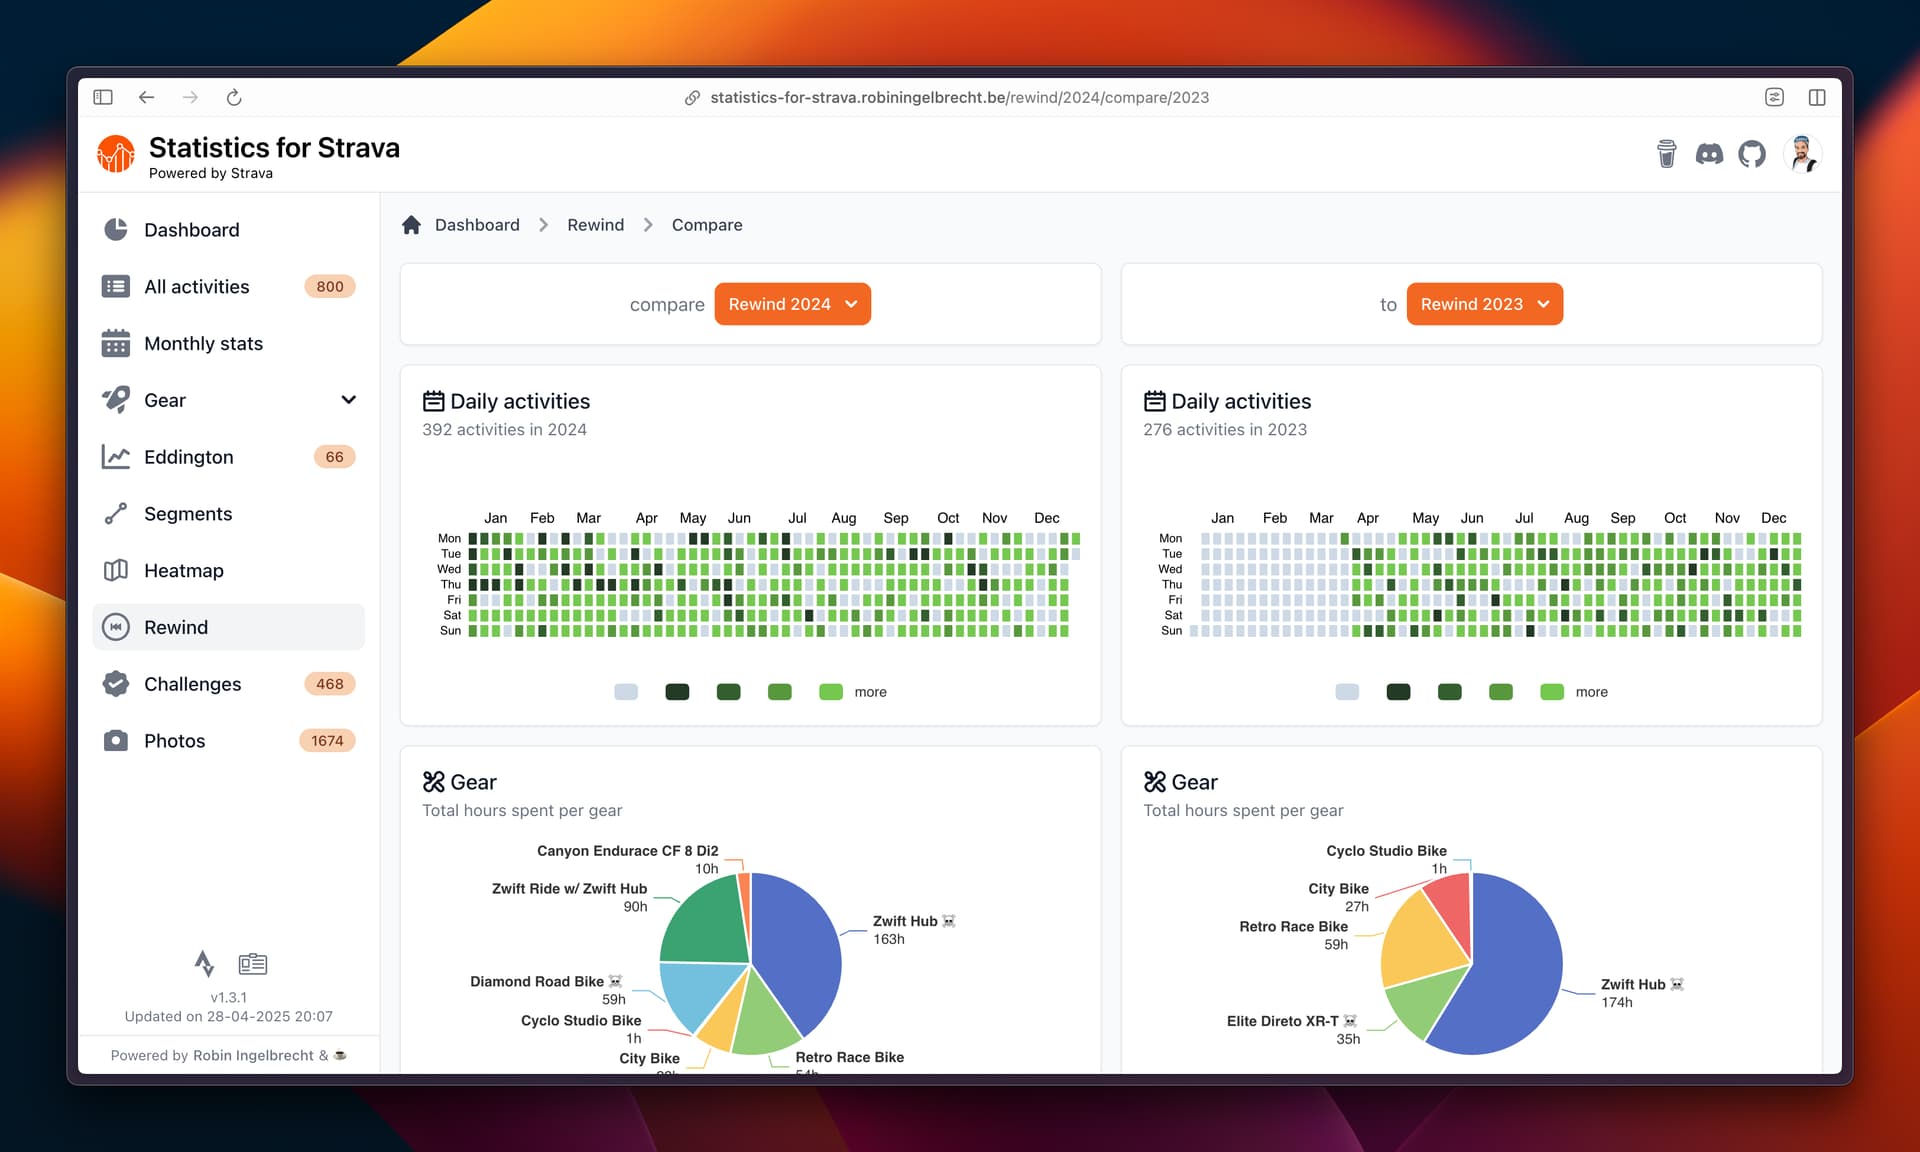Click the browser address bar URL
The height and width of the screenshot is (1152, 1920).
click(959, 97)
